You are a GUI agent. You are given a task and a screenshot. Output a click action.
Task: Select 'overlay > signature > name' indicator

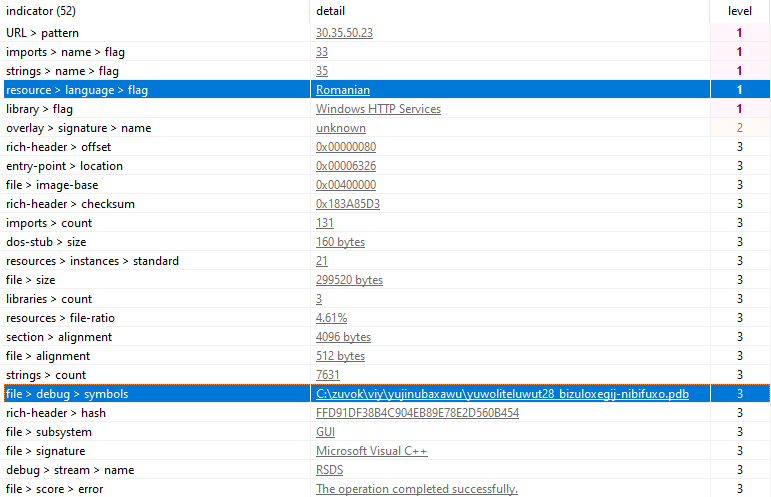click(79, 128)
